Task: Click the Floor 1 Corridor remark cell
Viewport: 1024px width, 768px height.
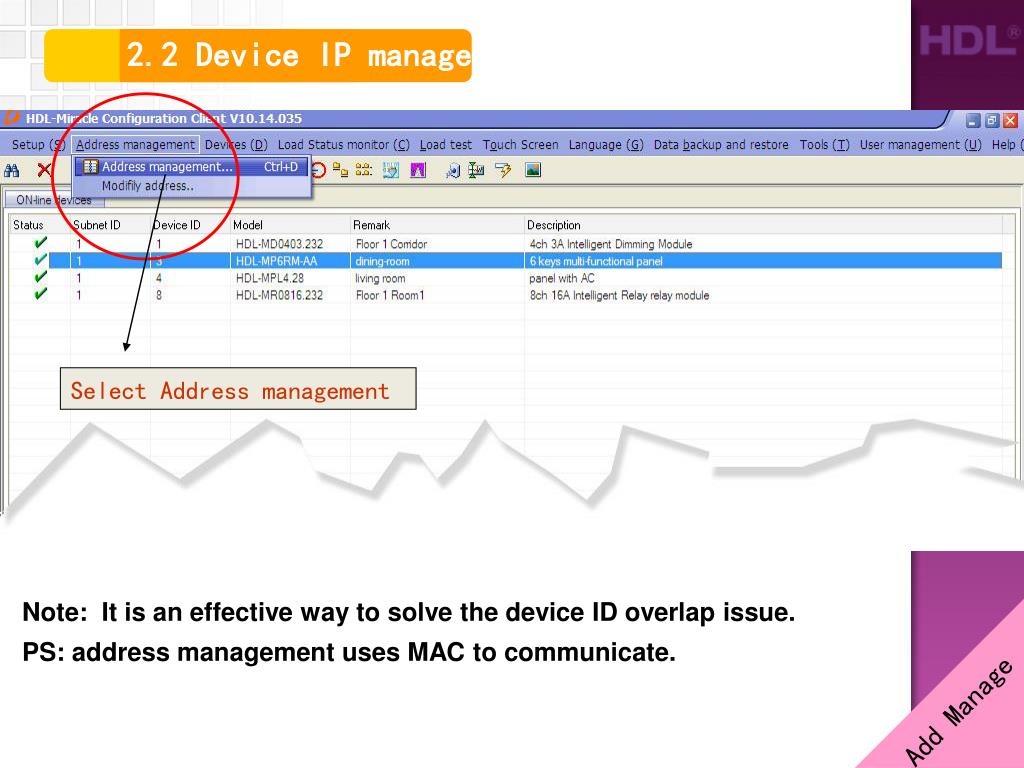Action: tap(391, 244)
